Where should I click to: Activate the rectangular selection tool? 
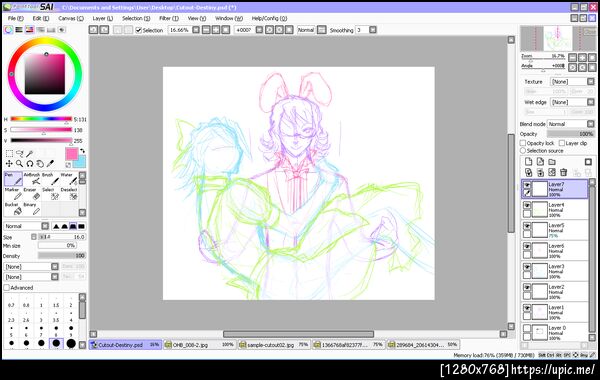coord(9,154)
